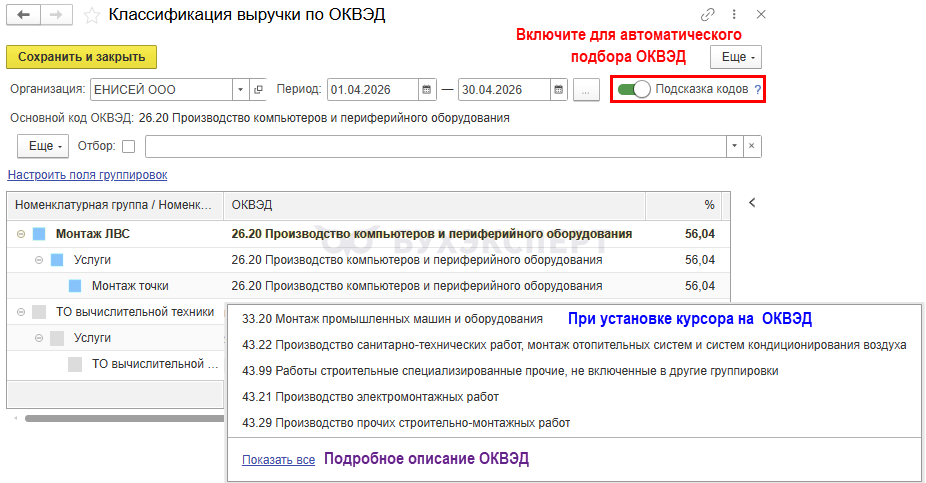Add form to favorites with star icon
The width and height of the screenshot is (926, 483).
click(x=91, y=15)
